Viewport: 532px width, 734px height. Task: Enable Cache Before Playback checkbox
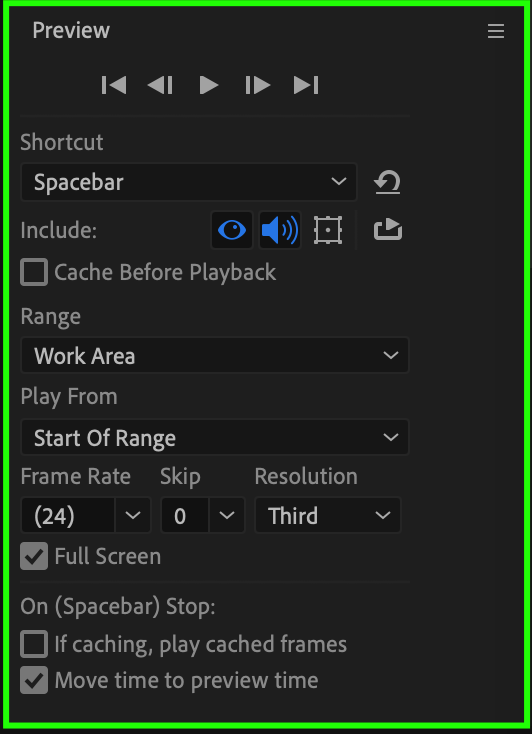coord(34,272)
